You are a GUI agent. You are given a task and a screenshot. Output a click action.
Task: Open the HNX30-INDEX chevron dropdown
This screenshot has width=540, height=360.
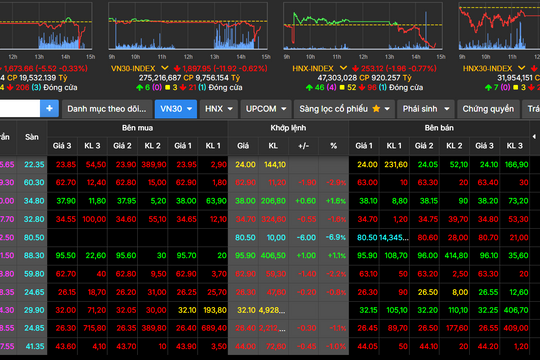521,68
